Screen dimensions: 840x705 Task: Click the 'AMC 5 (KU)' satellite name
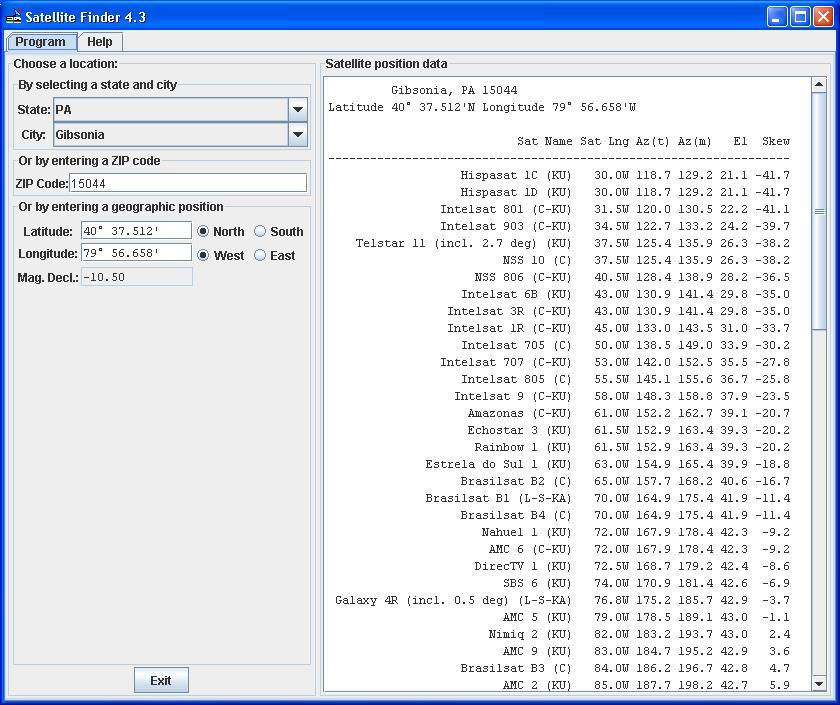coord(537,618)
